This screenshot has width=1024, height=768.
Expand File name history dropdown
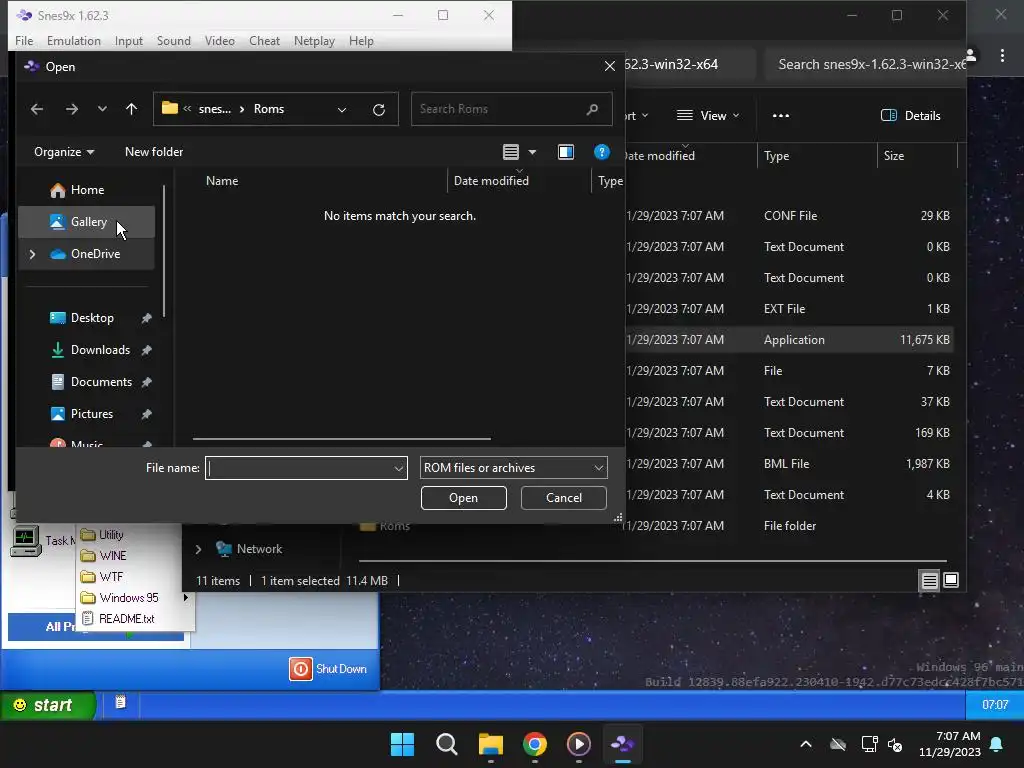398,468
